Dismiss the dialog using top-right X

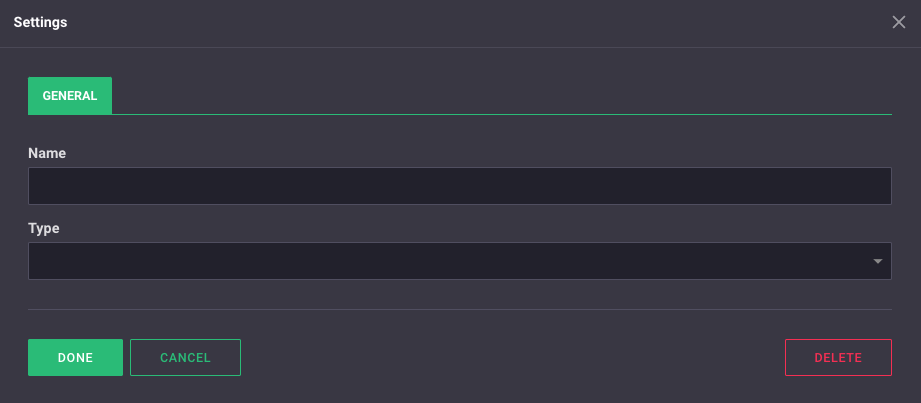coord(898,23)
